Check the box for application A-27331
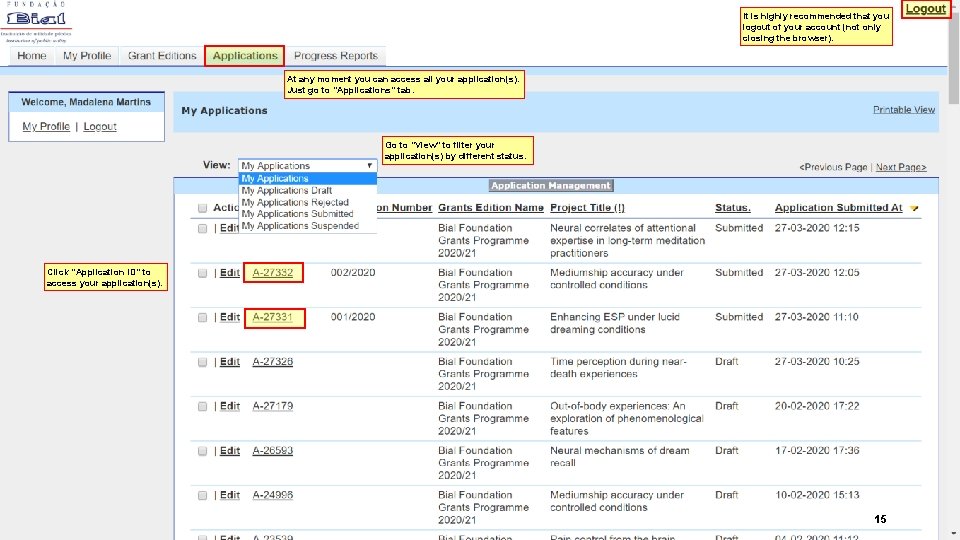This screenshot has height=540, width=960. pos(202,318)
